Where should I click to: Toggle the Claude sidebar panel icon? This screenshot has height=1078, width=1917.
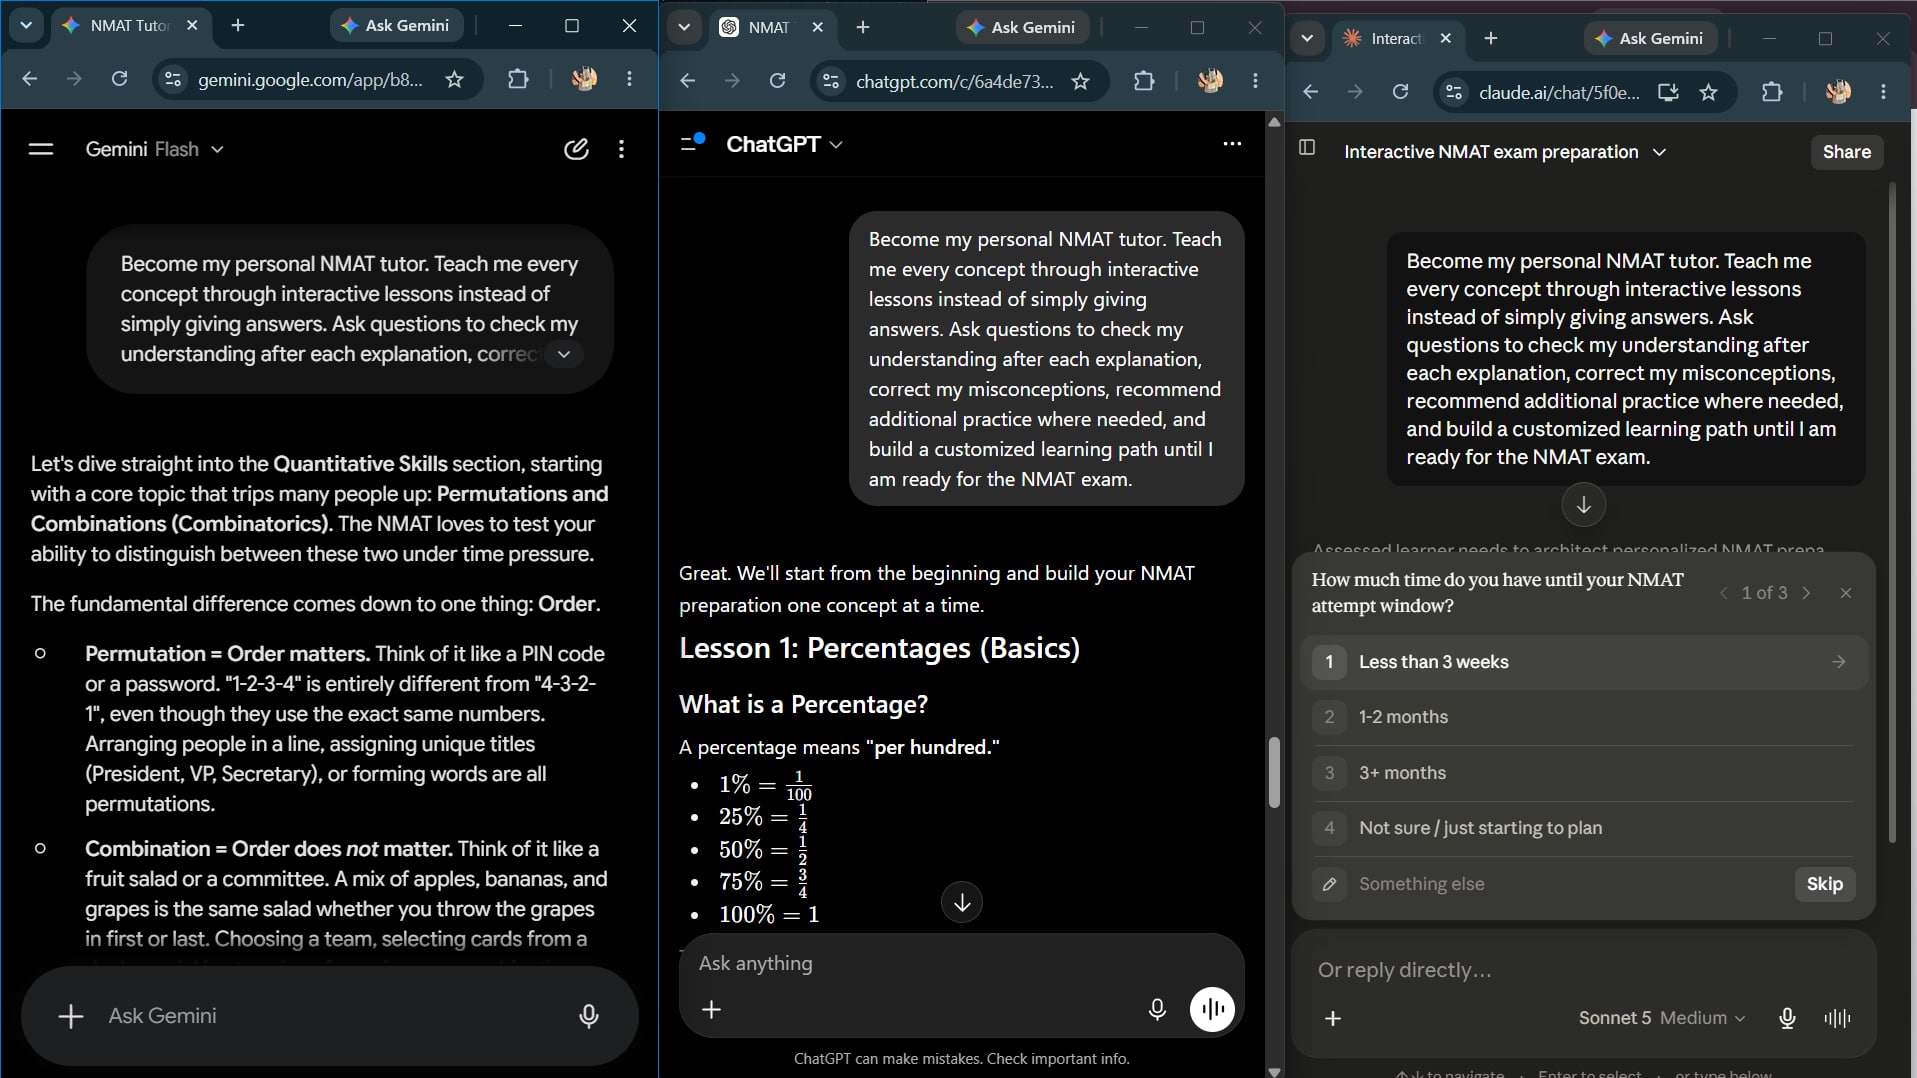click(1307, 148)
